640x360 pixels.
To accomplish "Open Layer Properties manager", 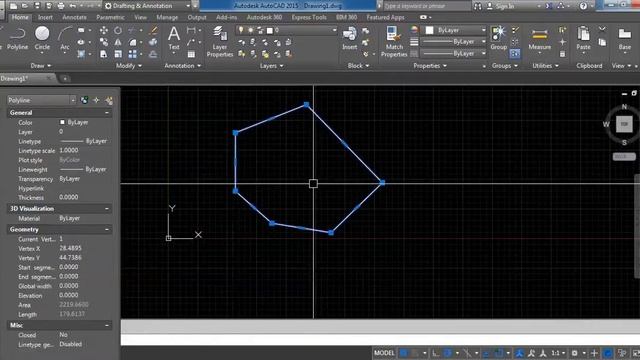I will click(220, 41).
